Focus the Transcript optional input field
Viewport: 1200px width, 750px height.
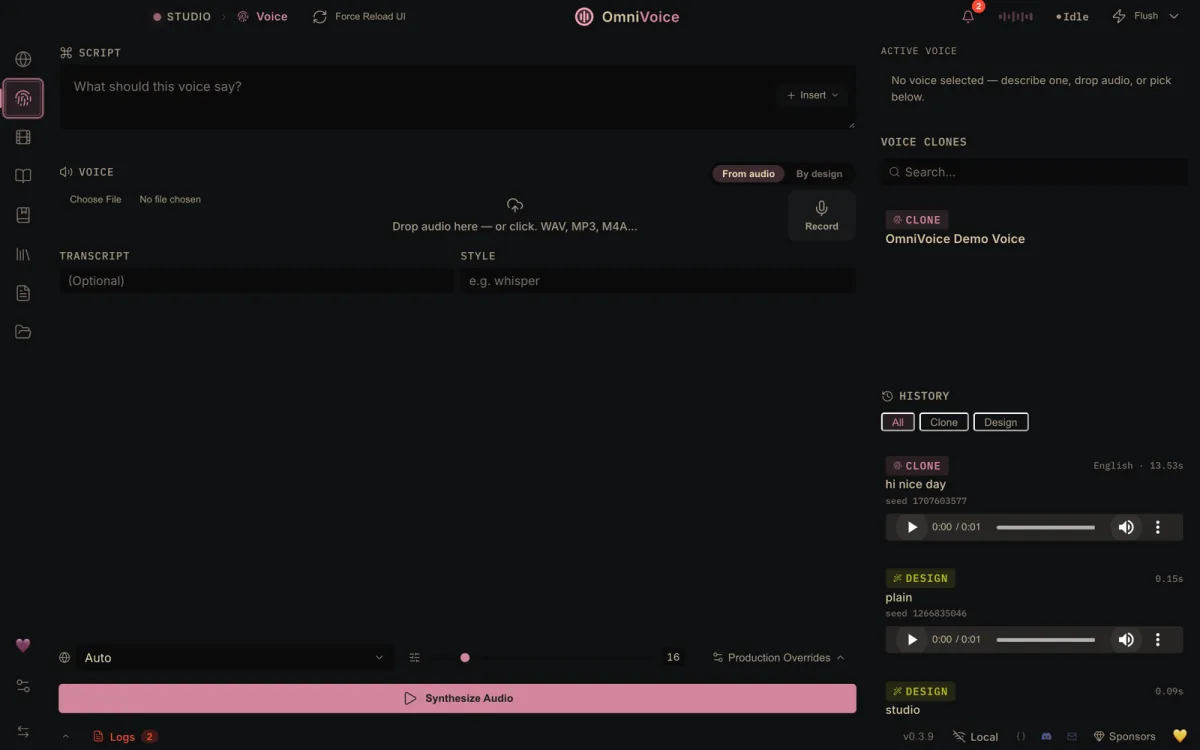[256, 281]
